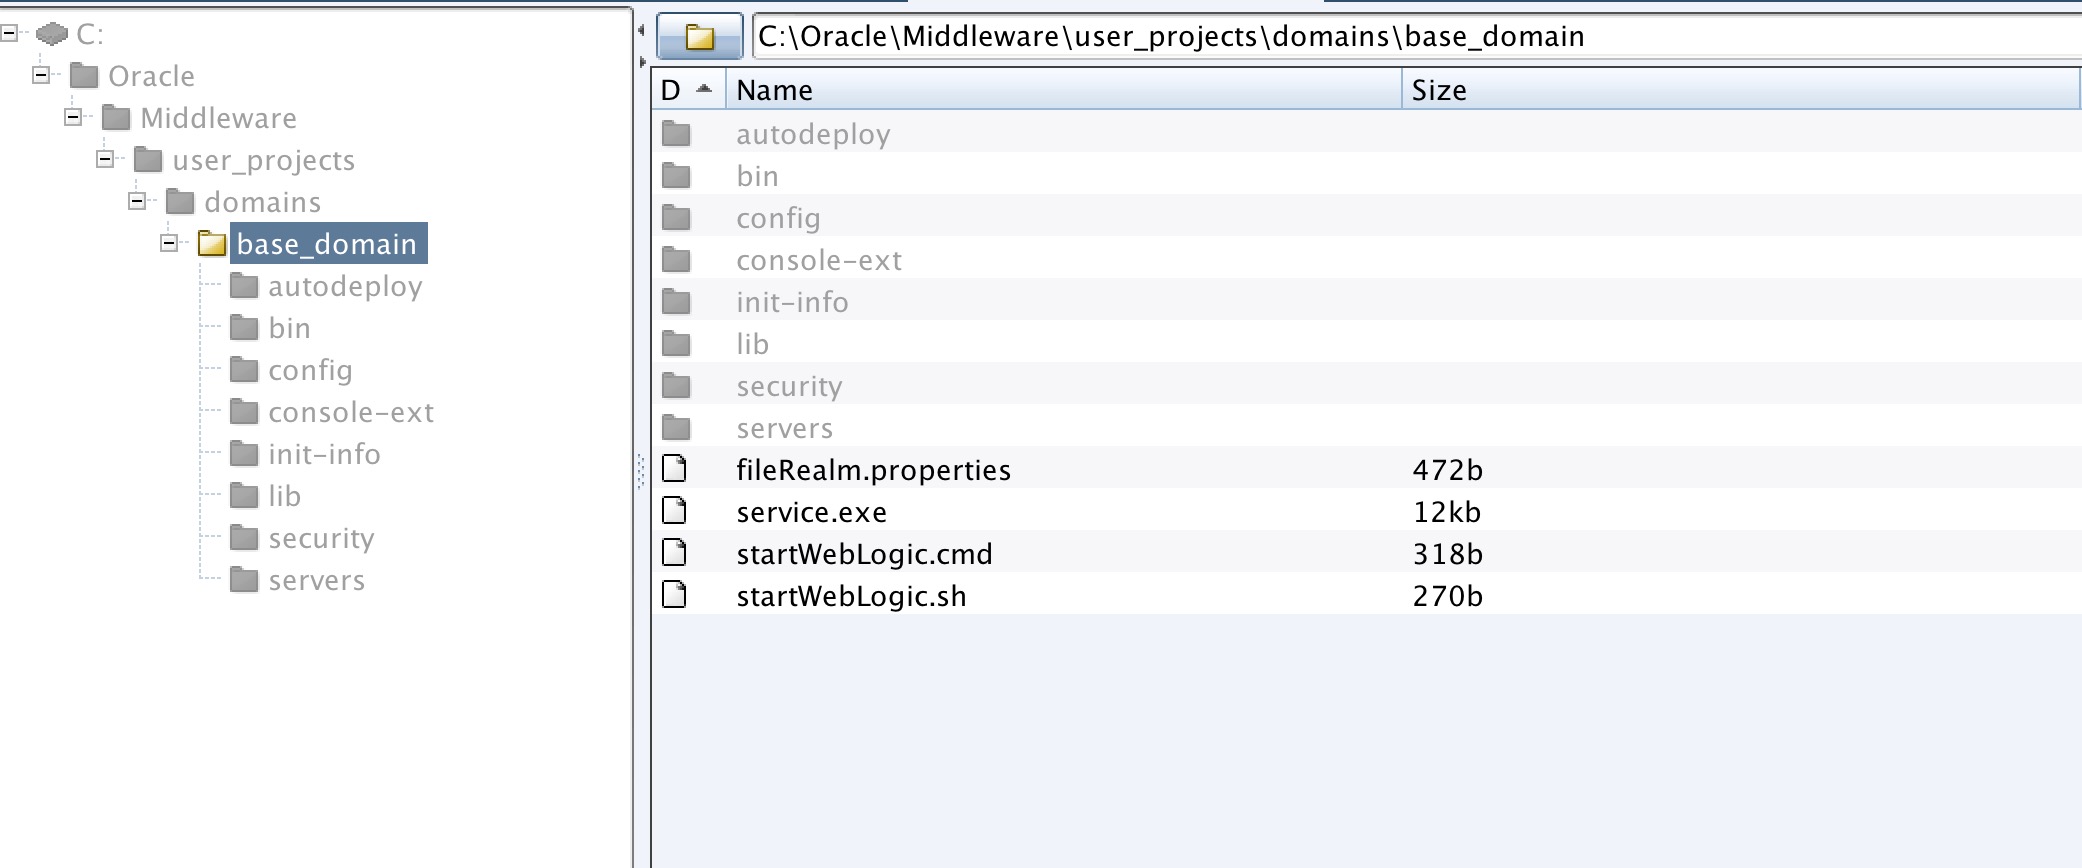Click security folder icon in tree
Viewport: 2082px width, 868px height.
click(x=244, y=538)
